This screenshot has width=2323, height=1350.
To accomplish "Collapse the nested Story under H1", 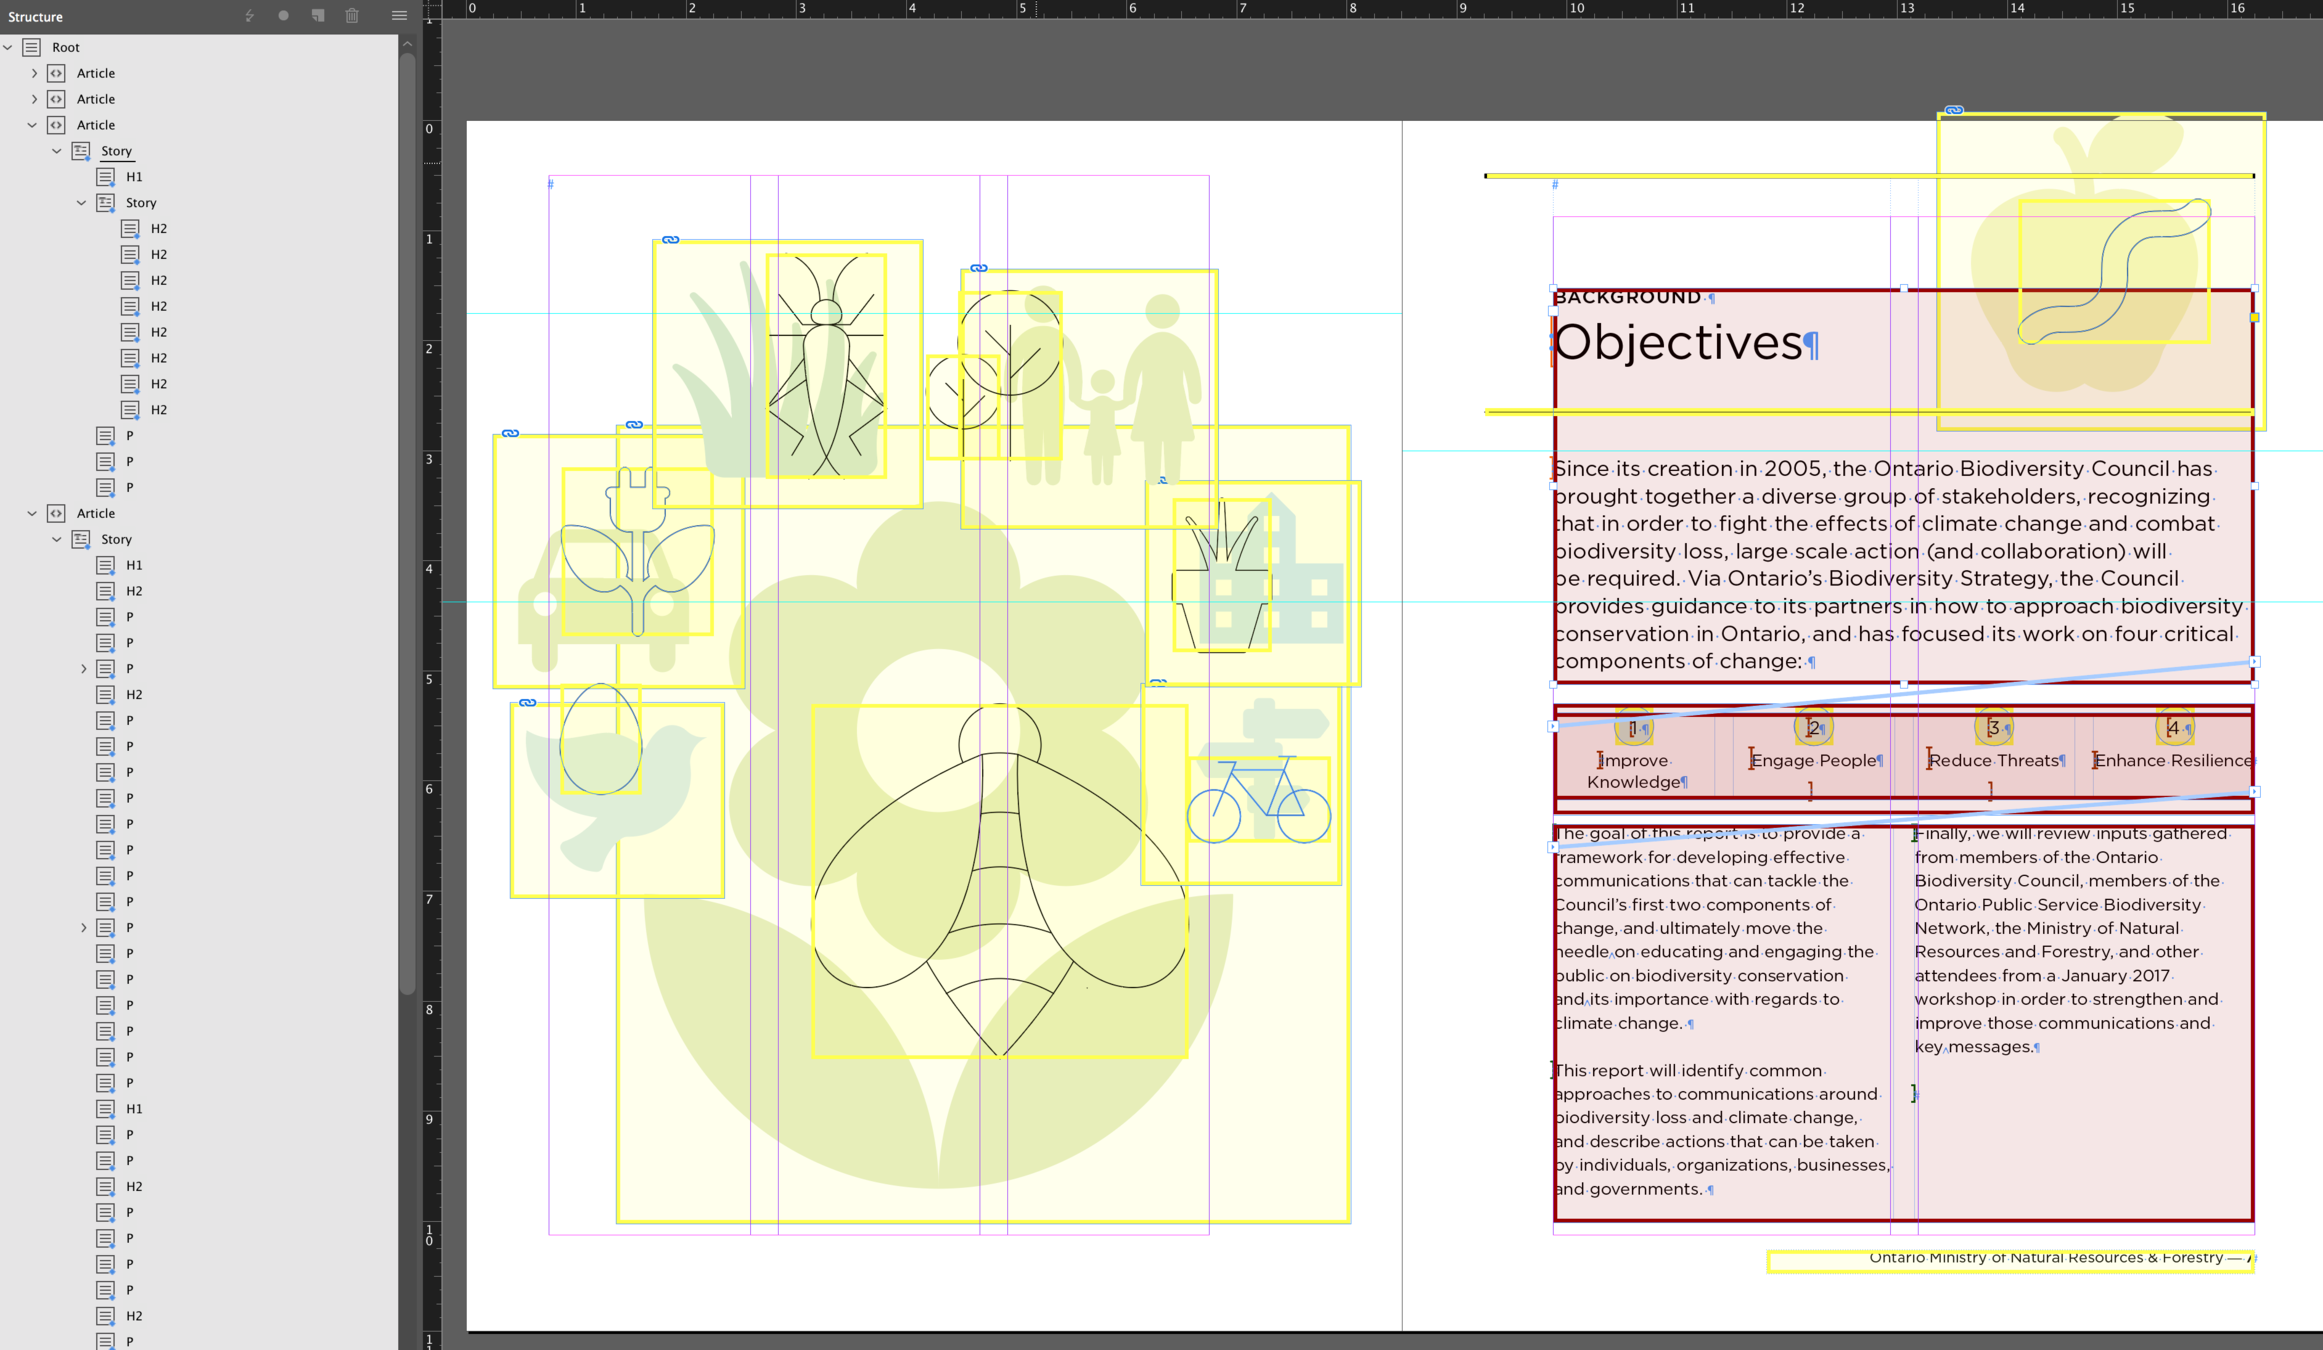I will (82, 203).
